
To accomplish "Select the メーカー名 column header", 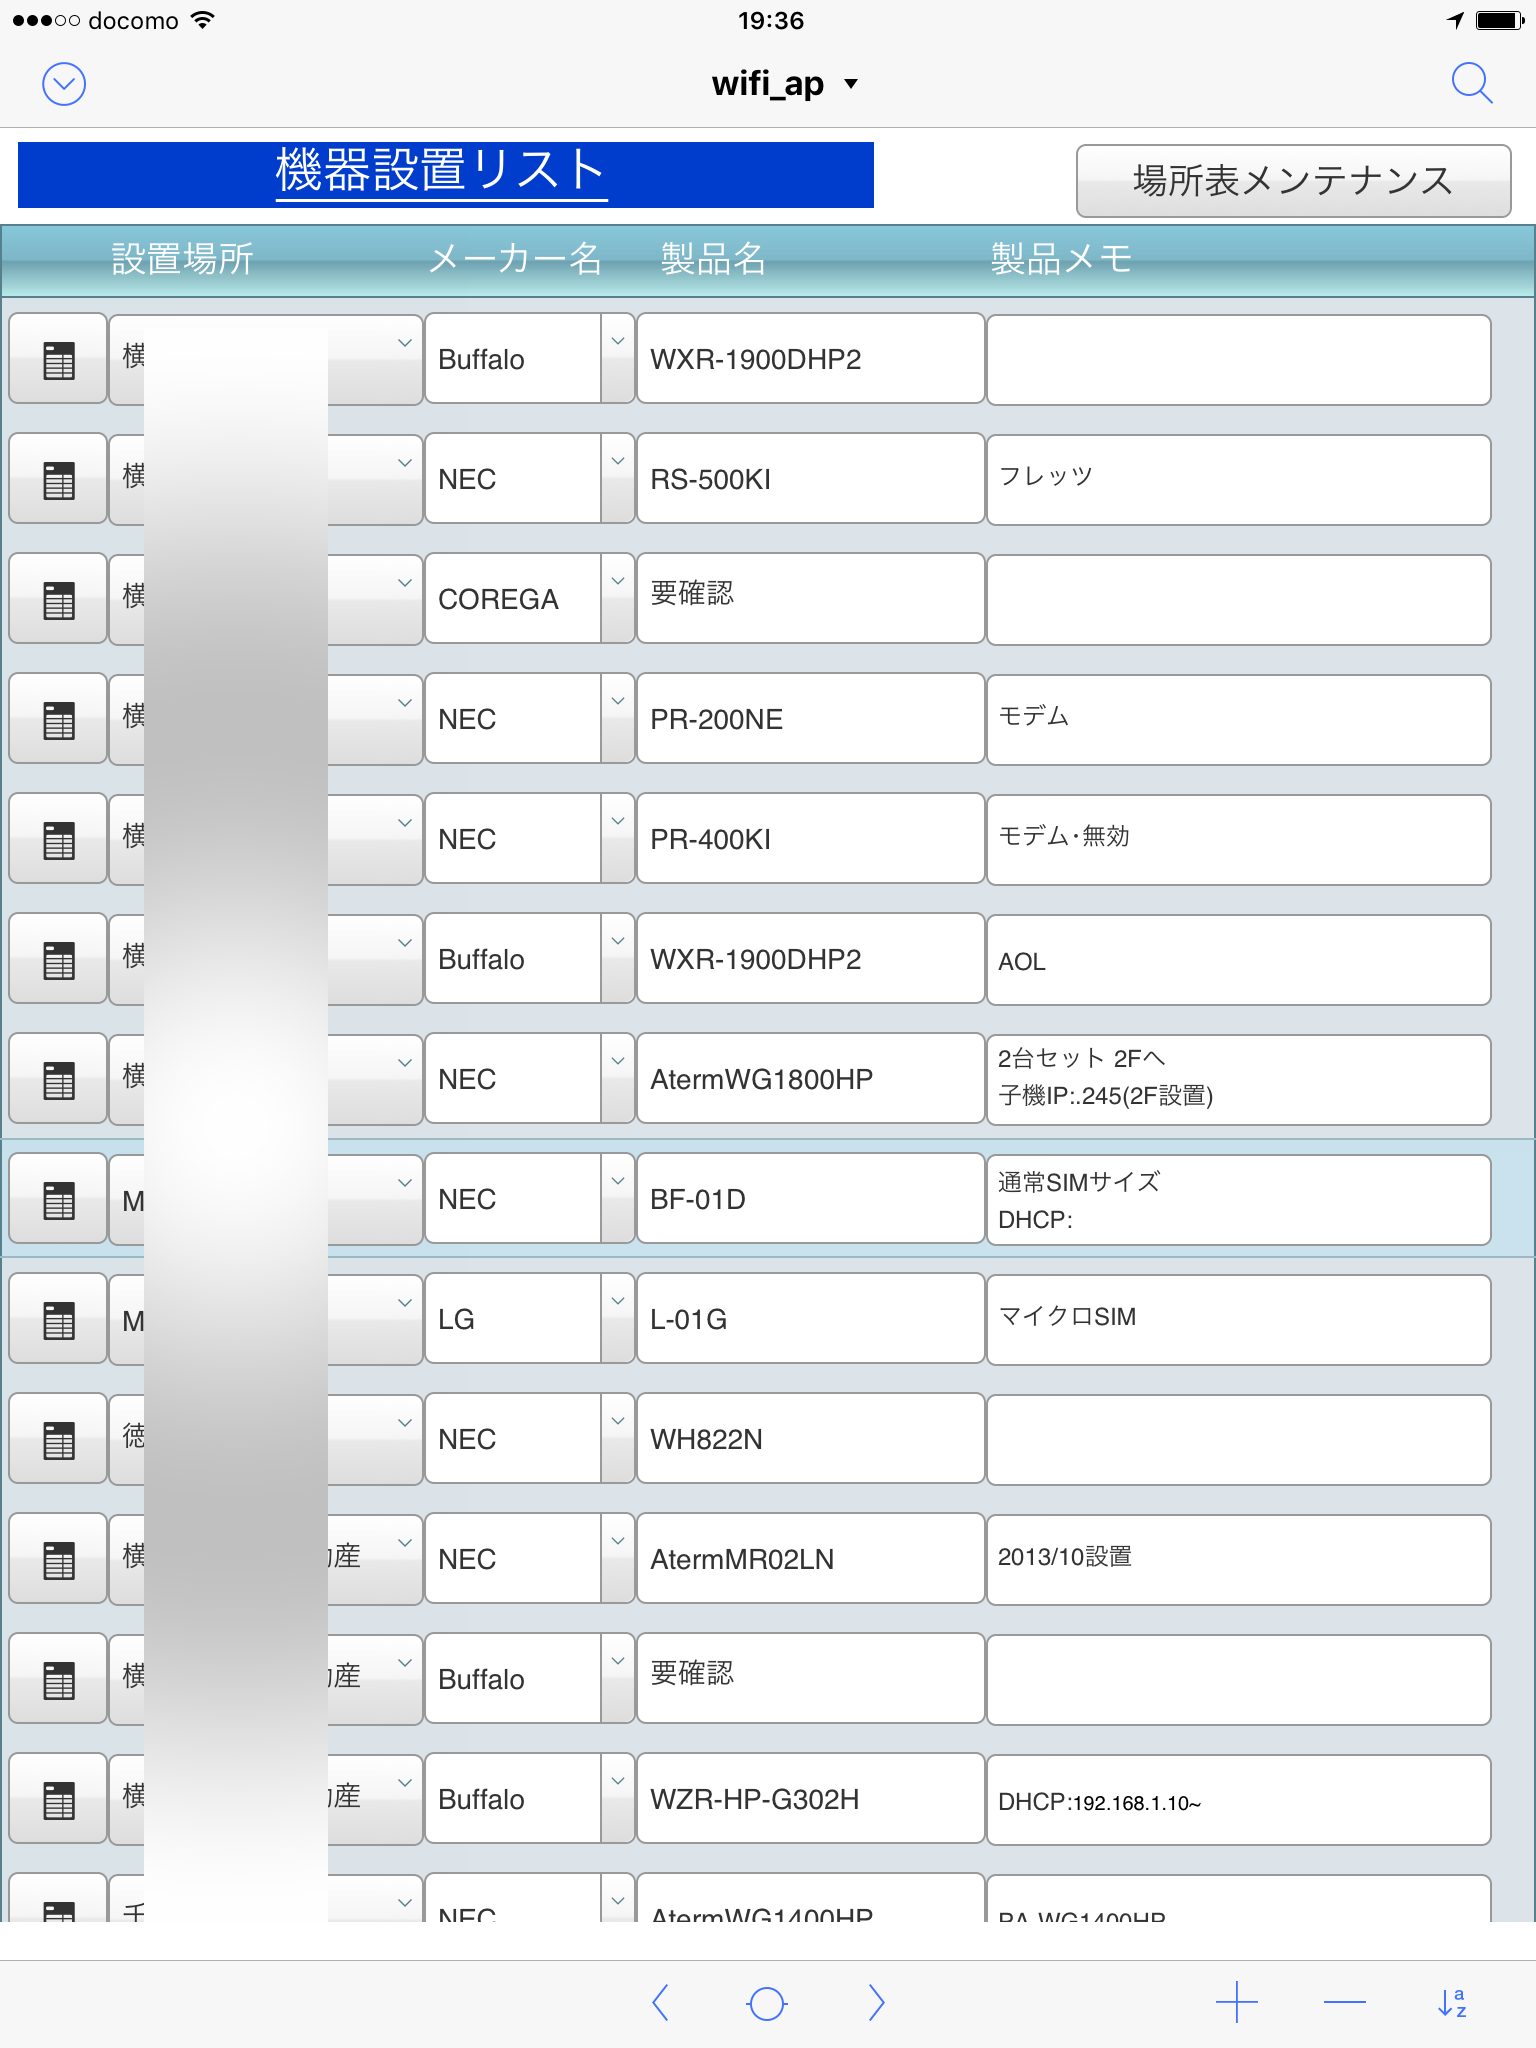I will (515, 259).
